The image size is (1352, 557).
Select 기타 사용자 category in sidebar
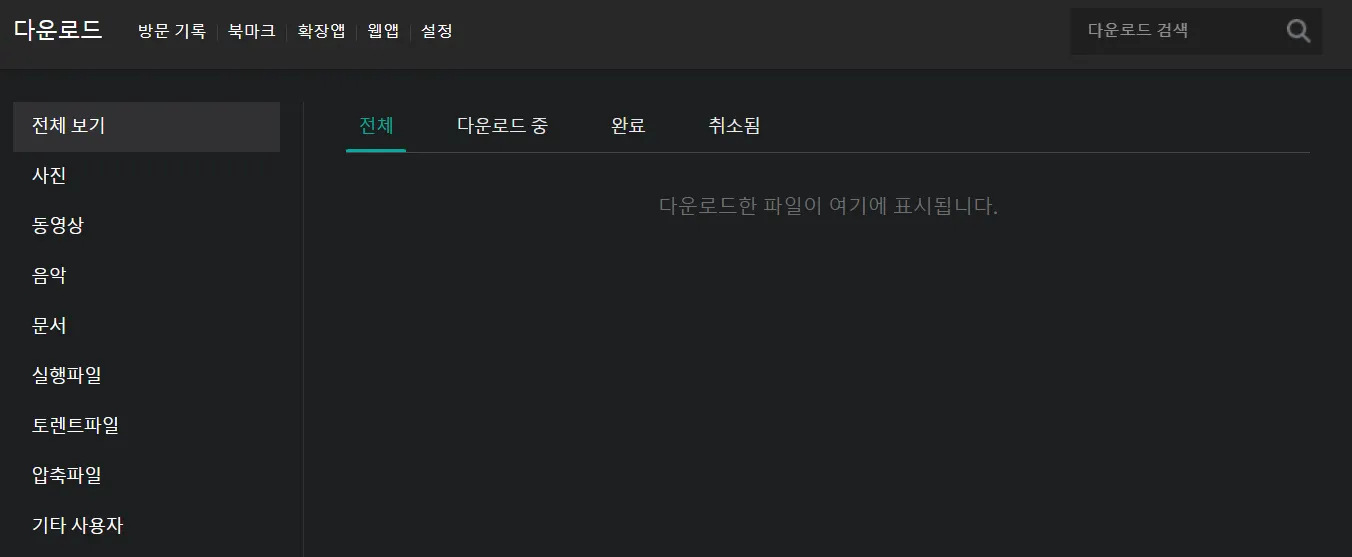[146, 525]
